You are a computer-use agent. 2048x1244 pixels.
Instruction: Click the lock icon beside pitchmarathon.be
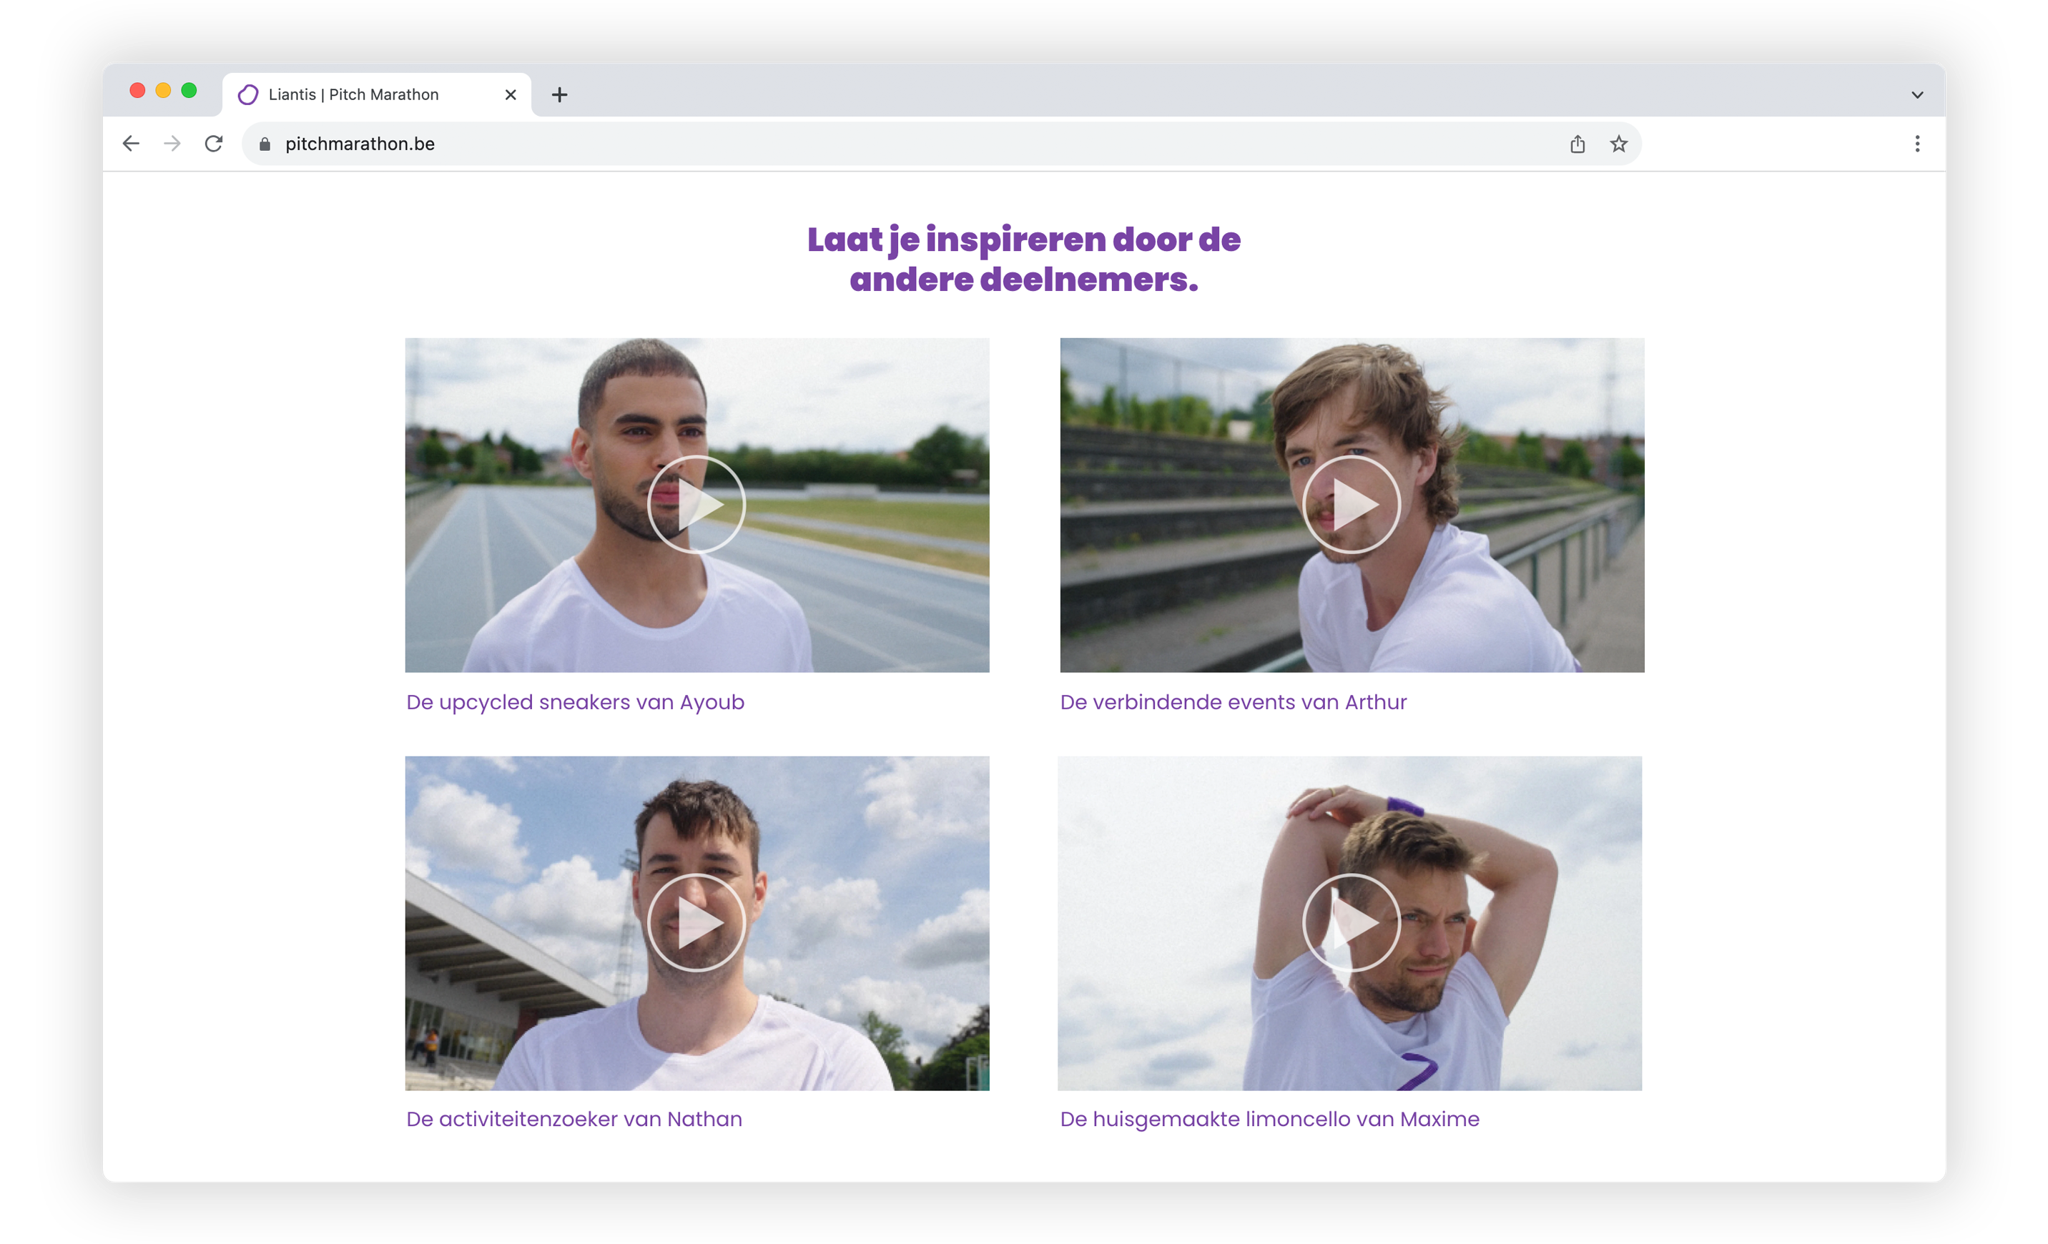click(265, 144)
